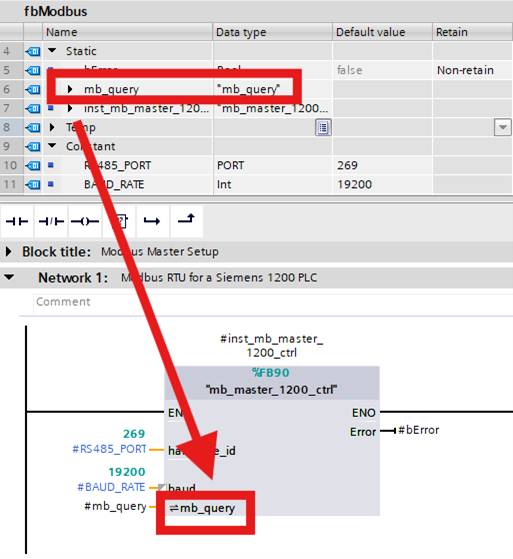Image resolution: width=513 pixels, height=559 pixels.
Task: Click the tag icon in row 7
Action: click(33, 108)
